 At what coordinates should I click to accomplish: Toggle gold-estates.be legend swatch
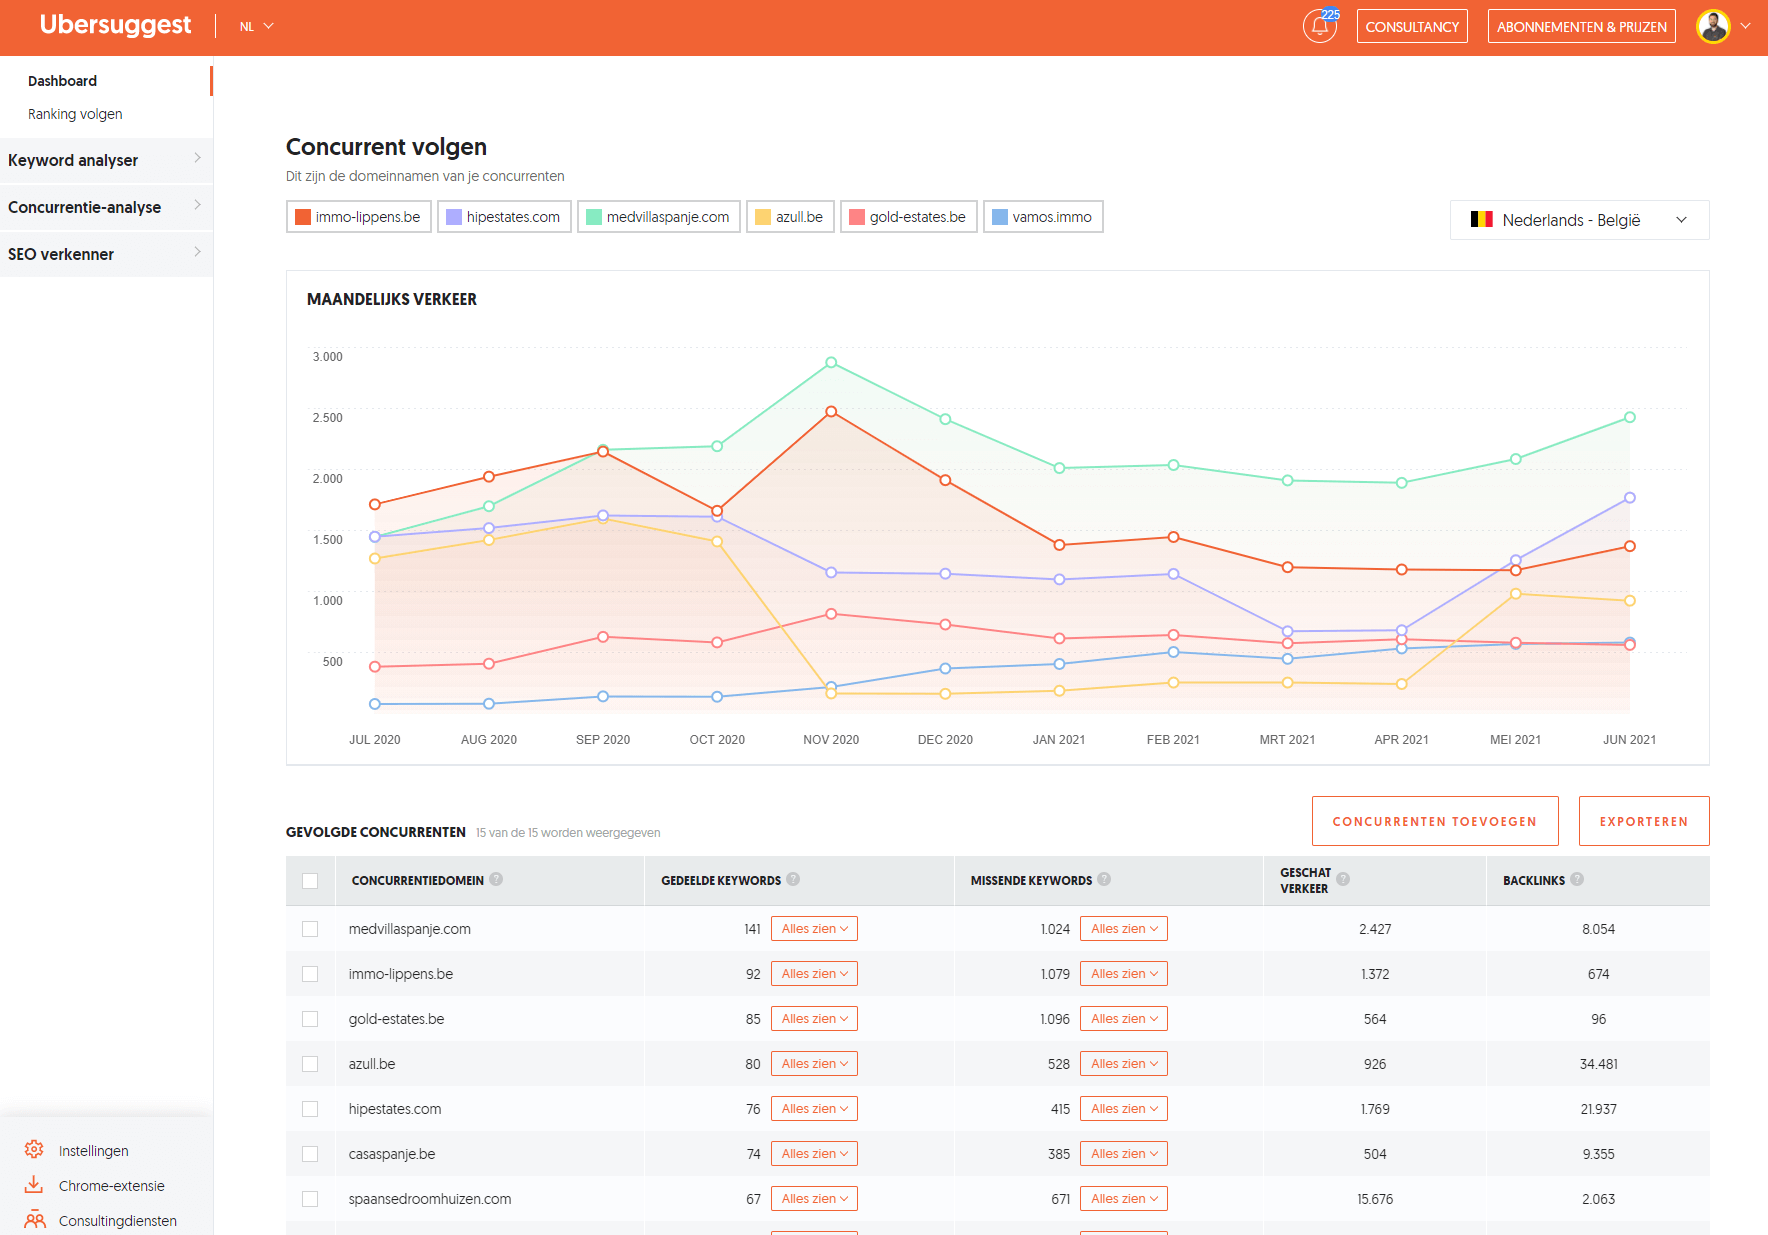tap(857, 217)
